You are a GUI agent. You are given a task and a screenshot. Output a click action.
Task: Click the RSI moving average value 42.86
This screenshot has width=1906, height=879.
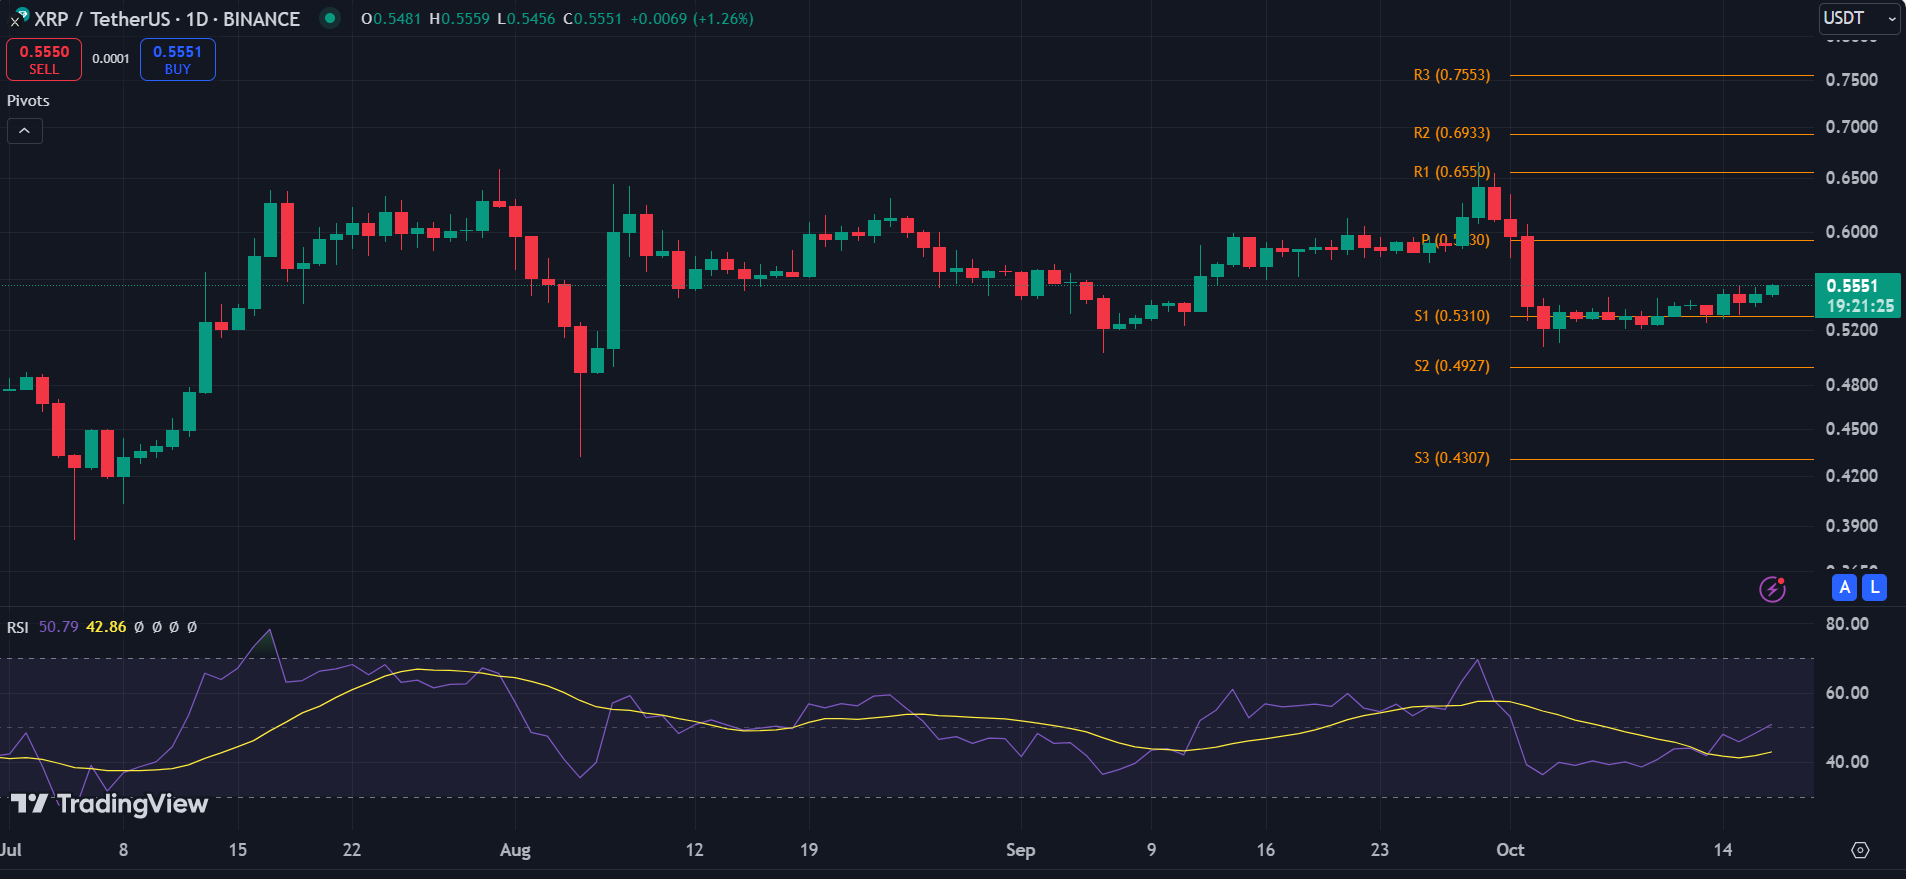coord(106,627)
